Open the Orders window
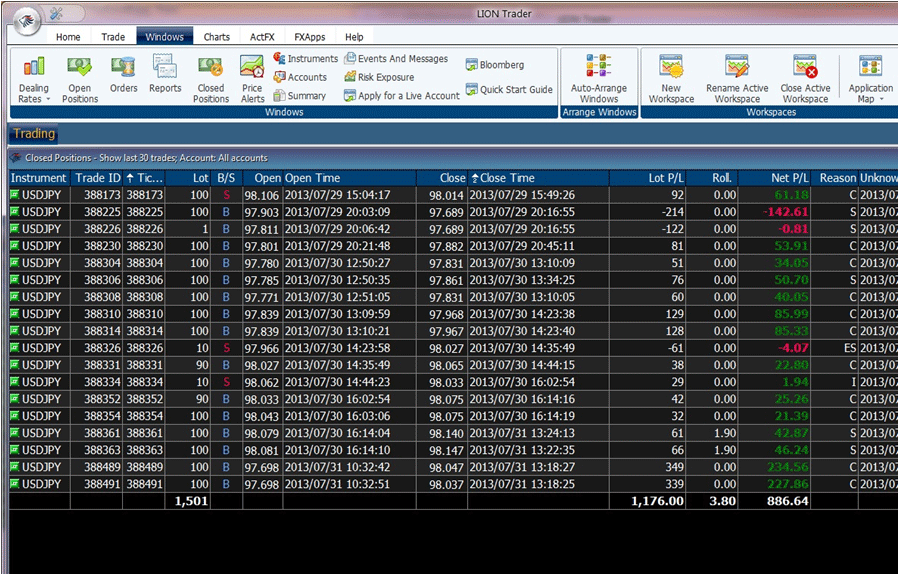Screen dimensions: 899x575 click(123, 75)
